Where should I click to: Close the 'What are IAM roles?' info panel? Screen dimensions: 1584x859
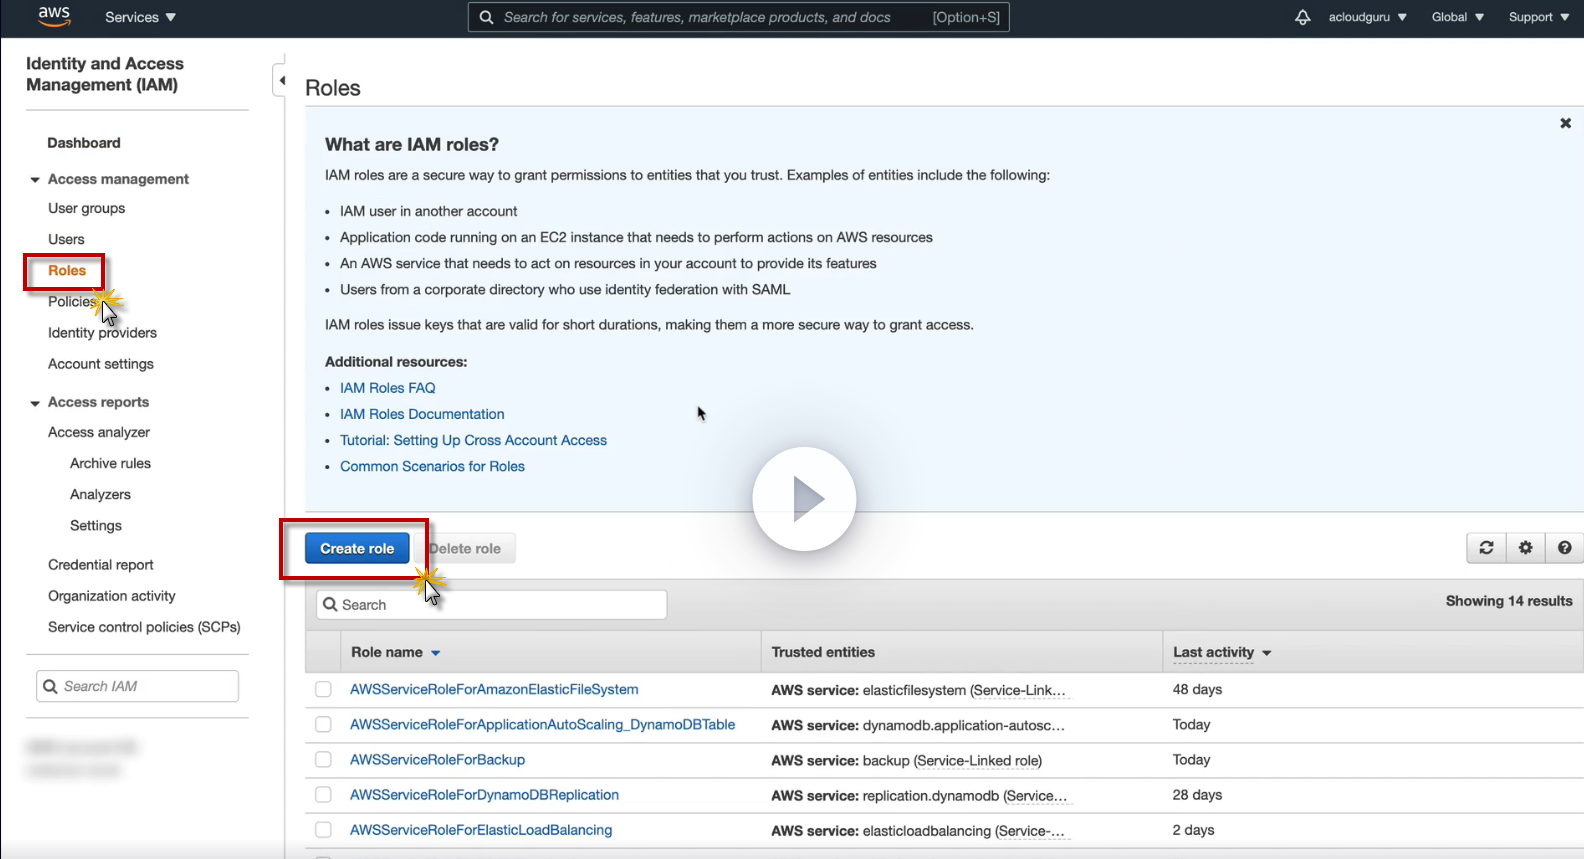1565,123
